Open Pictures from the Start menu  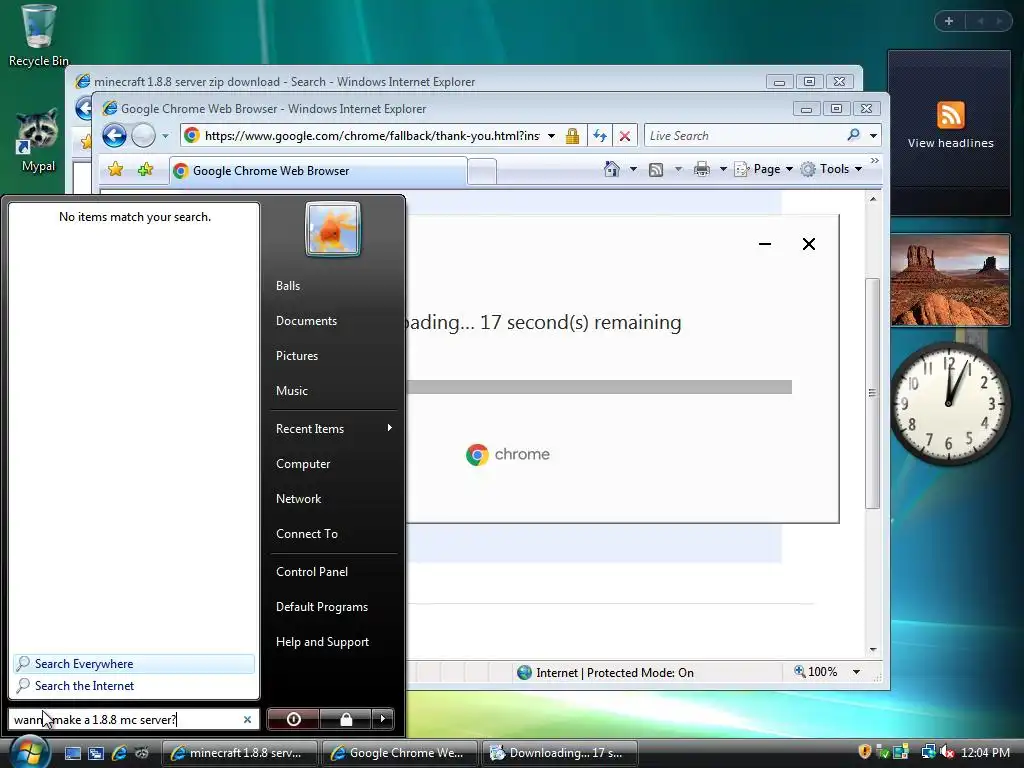(x=297, y=356)
